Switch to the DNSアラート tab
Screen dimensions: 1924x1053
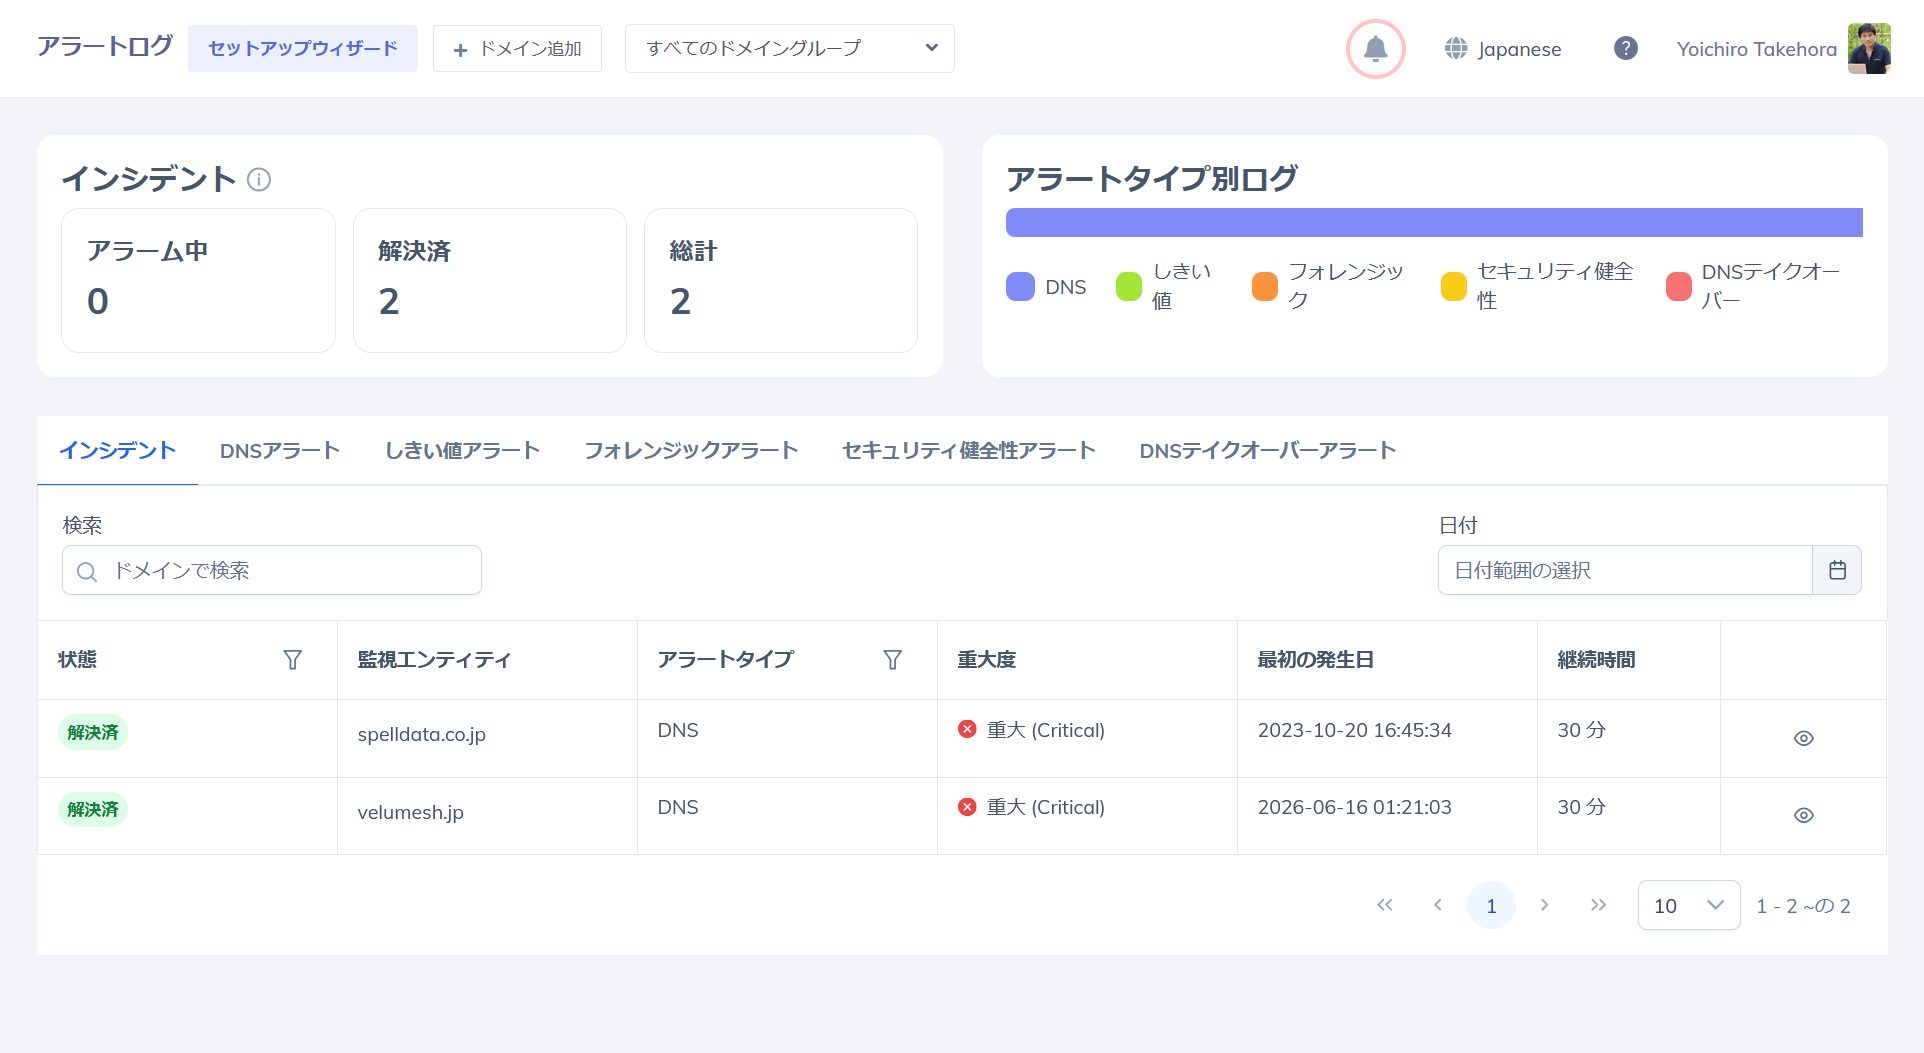pyautogui.click(x=280, y=451)
